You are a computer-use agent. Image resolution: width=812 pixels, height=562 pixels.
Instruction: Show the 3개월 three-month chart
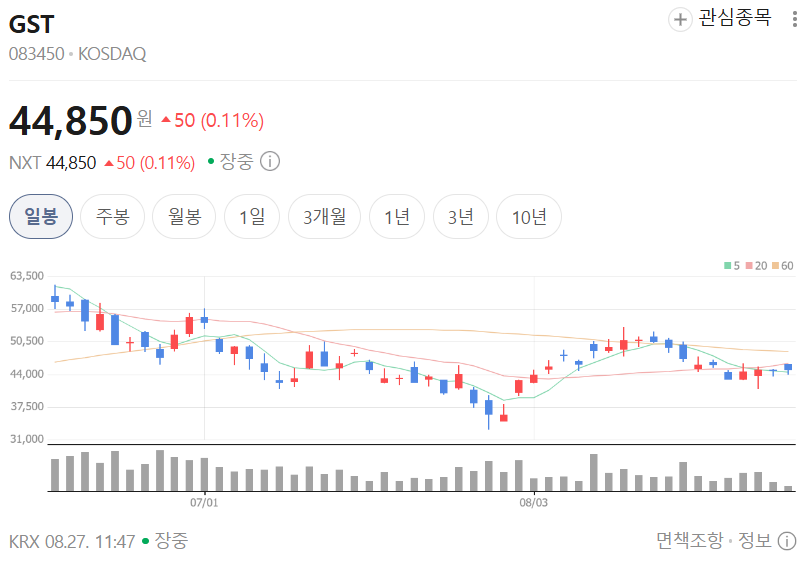324,217
